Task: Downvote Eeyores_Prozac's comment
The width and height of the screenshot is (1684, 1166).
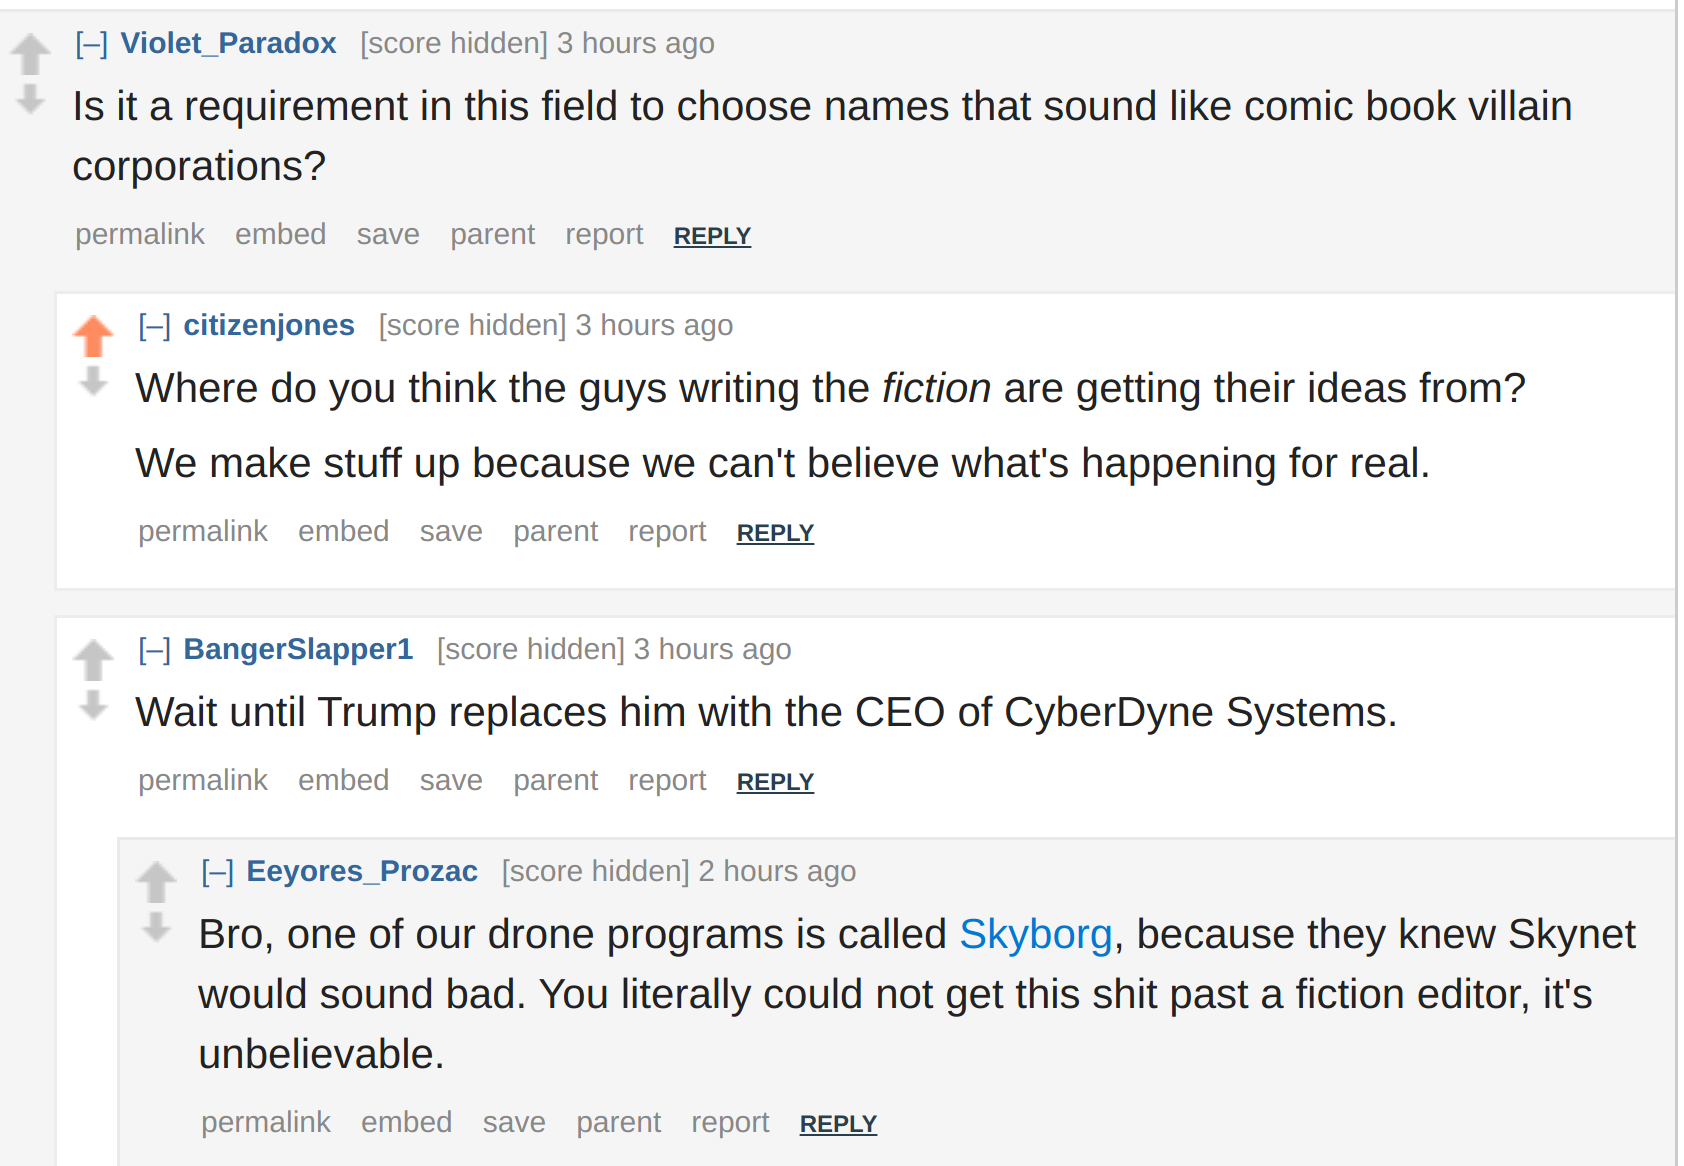Action: [x=157, y=927]
